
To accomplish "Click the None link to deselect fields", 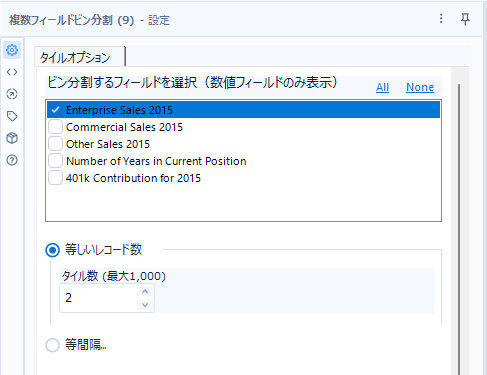I will [x=420, y=87].
